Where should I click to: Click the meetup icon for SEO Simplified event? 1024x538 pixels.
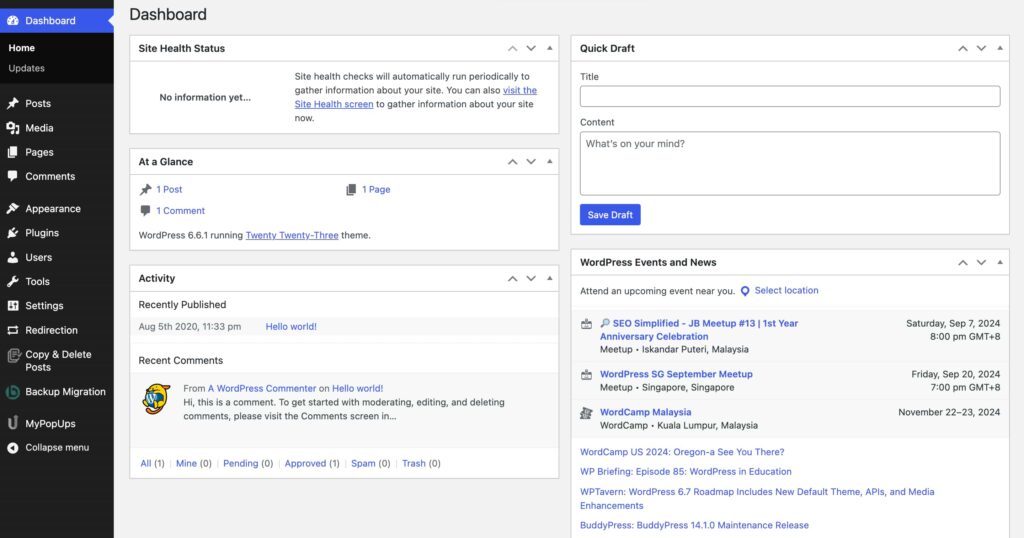pos(586,324)
